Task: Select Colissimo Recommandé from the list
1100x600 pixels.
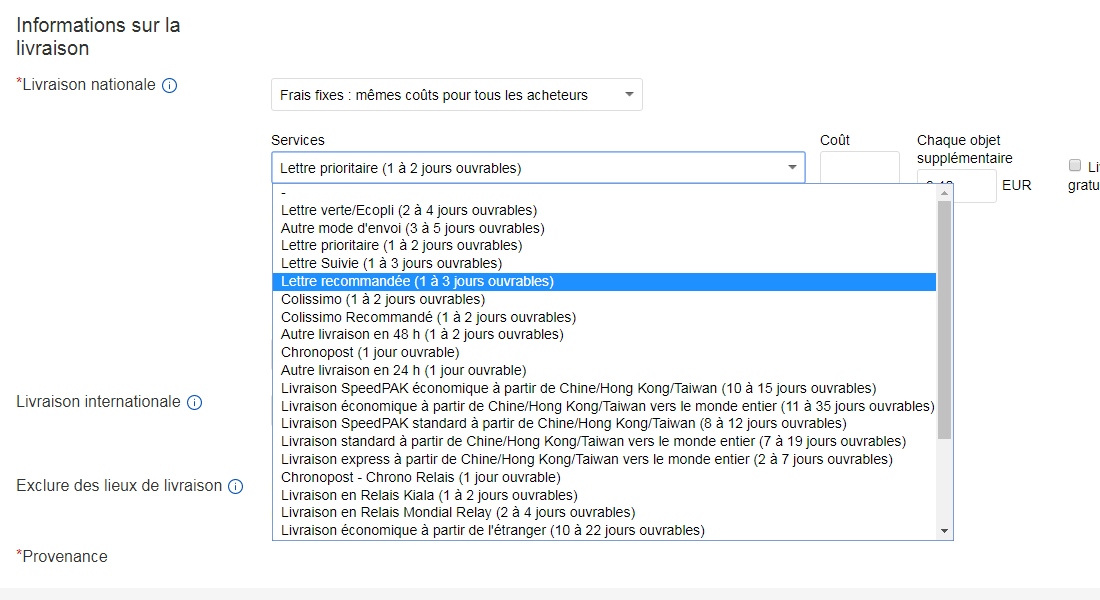Action: [x=428, y=317]
